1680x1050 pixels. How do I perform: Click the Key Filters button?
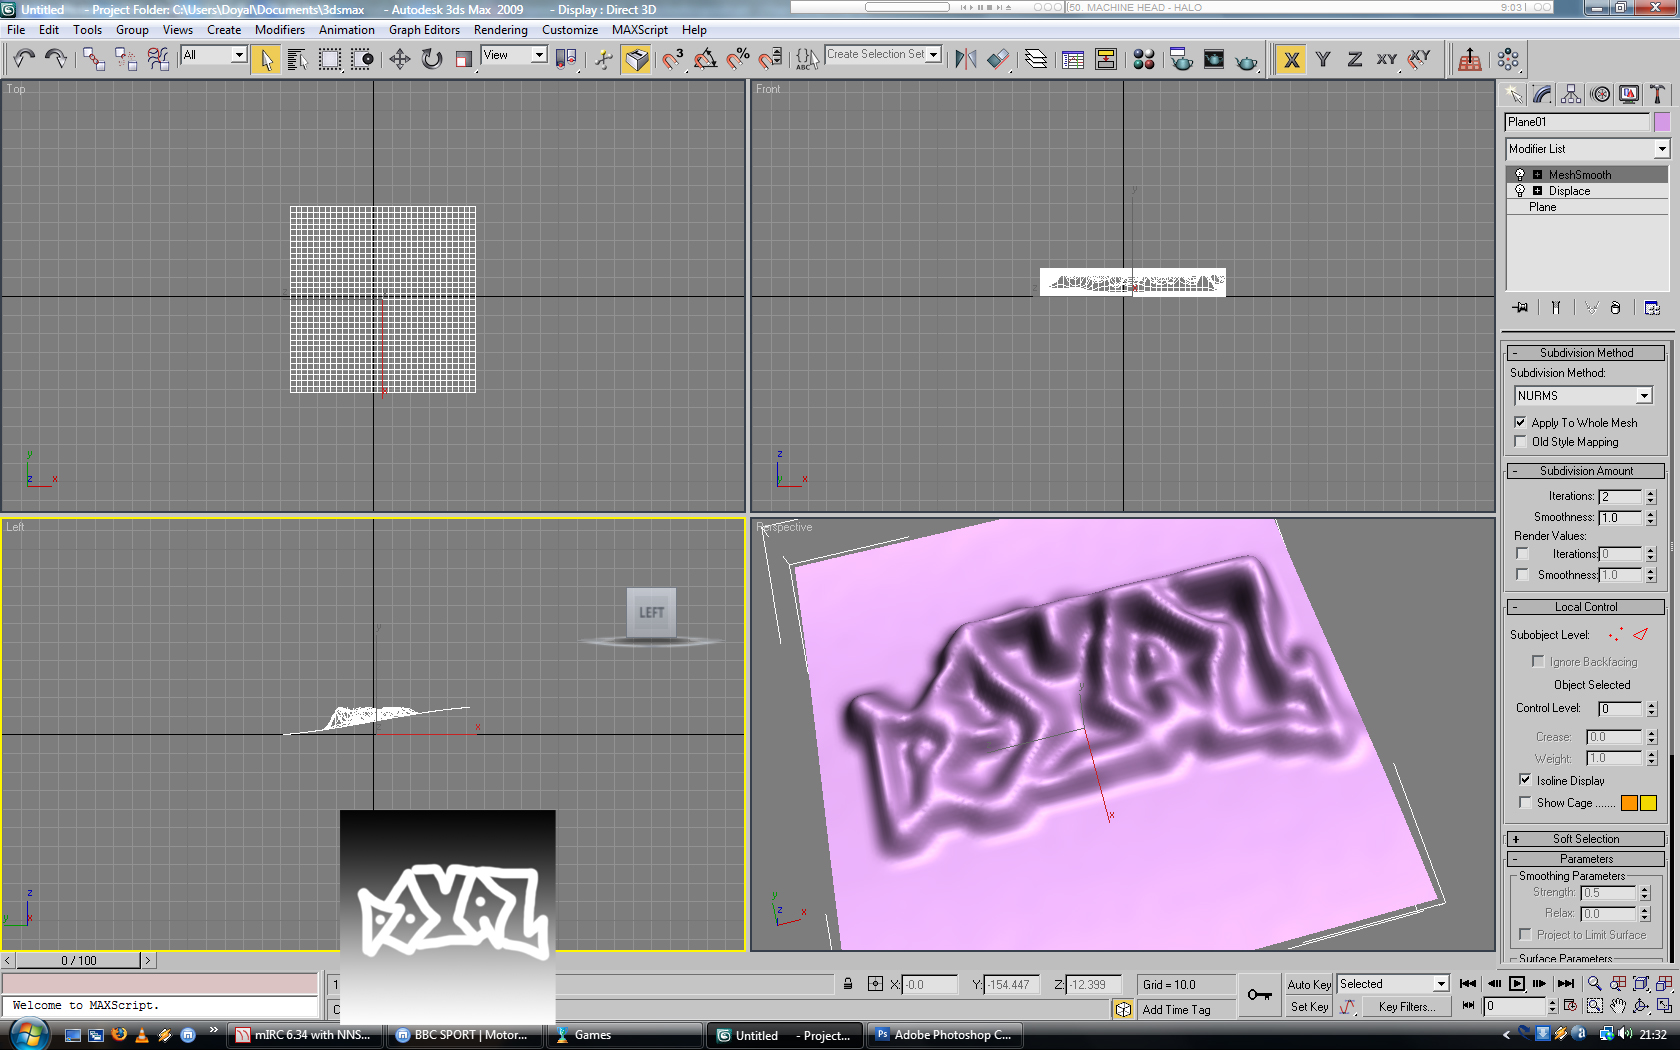[x=1406, y=1007]
